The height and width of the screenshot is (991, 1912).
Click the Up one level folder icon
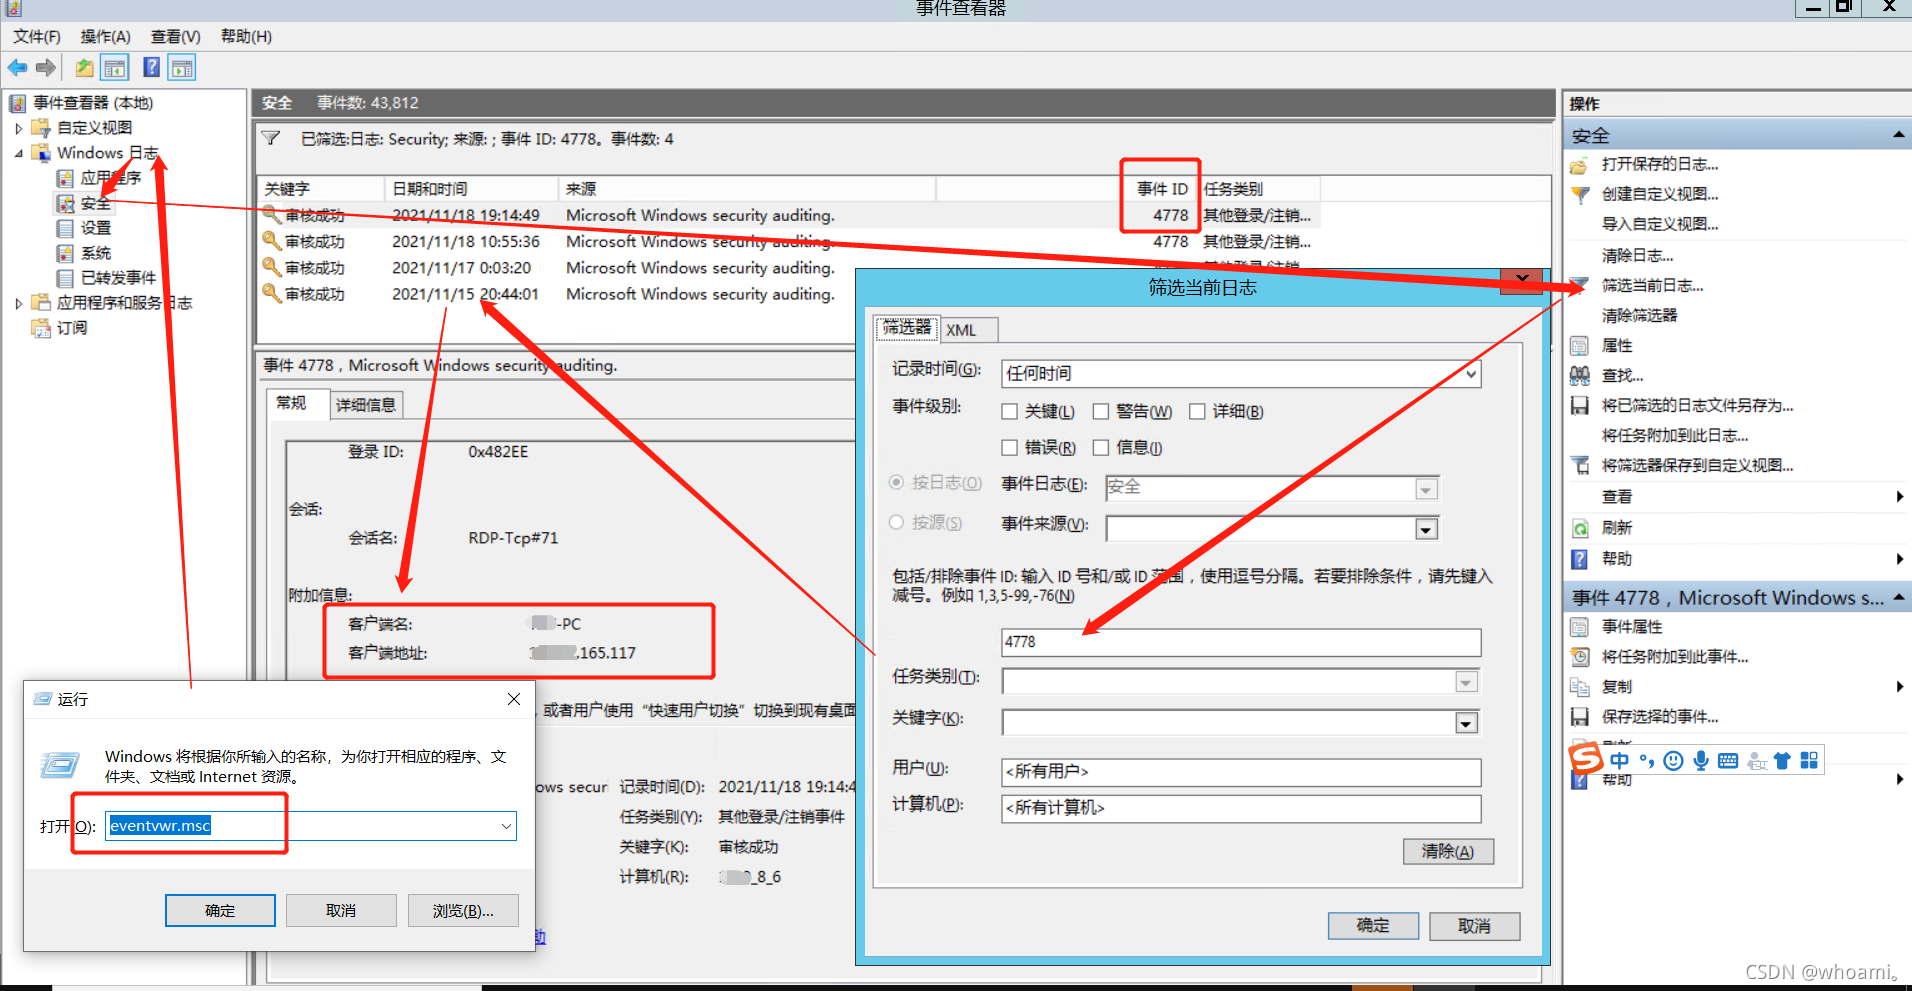point(85,68)
